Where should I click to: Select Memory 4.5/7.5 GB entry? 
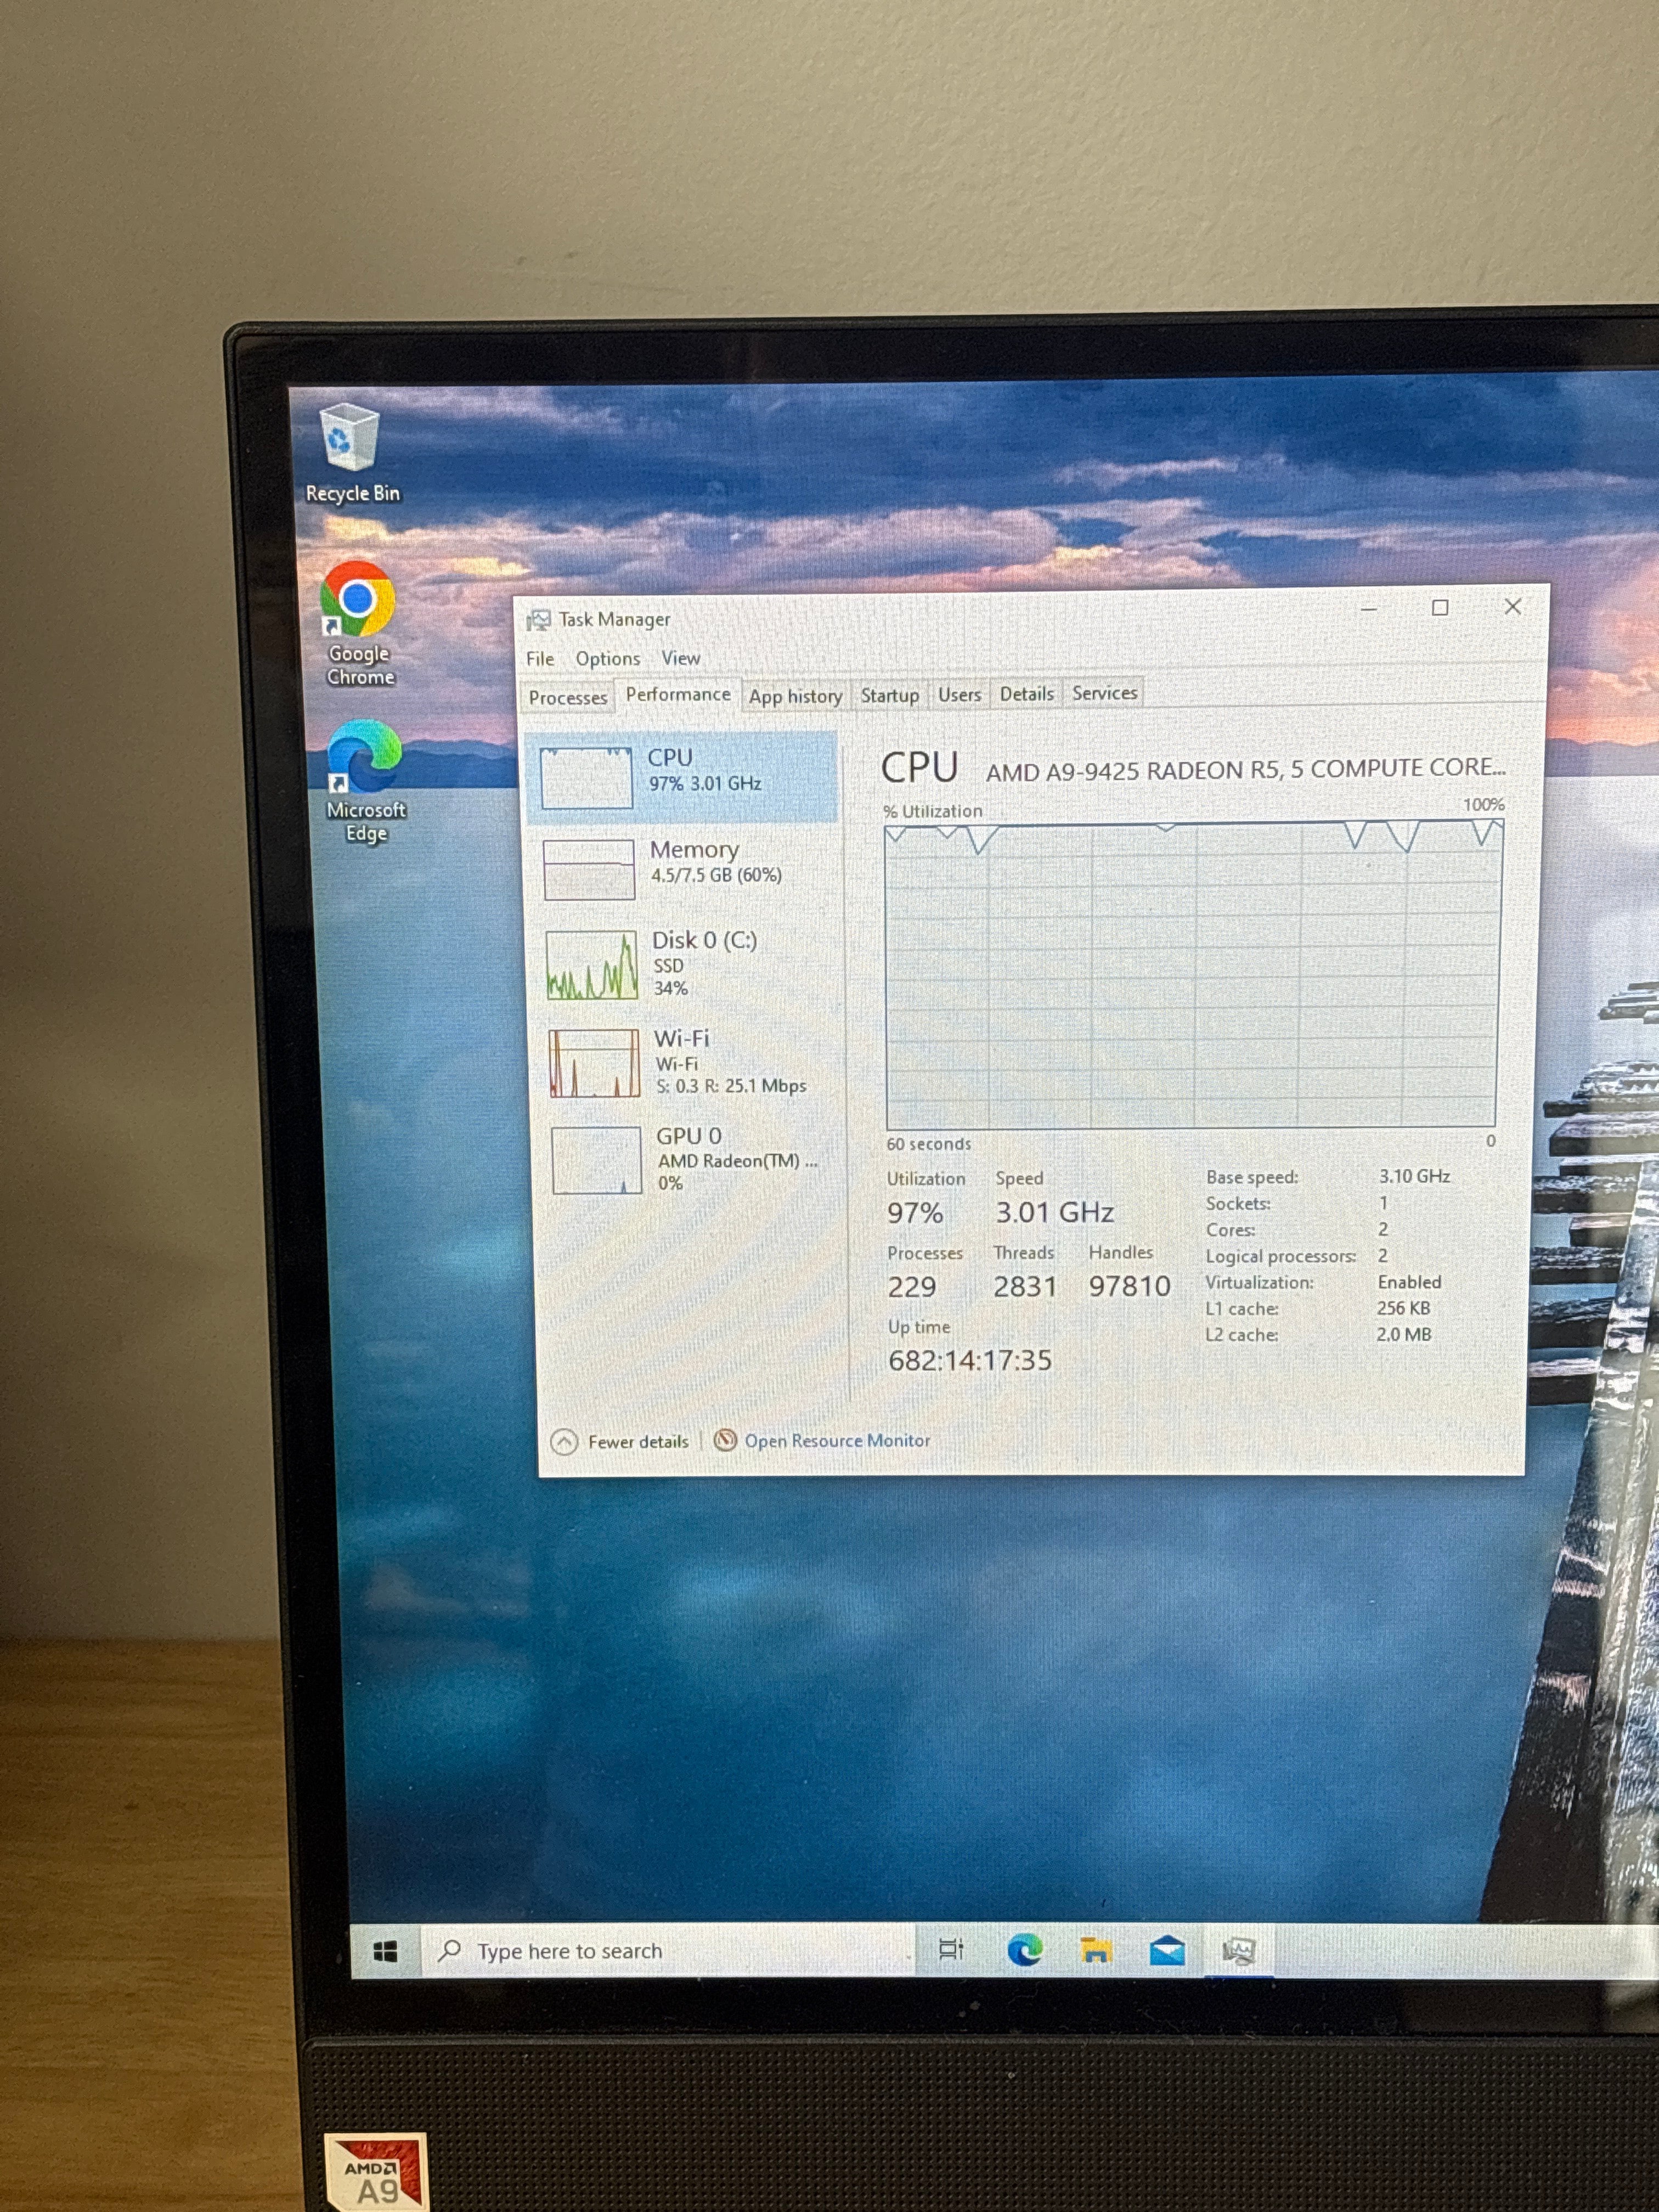685,869
